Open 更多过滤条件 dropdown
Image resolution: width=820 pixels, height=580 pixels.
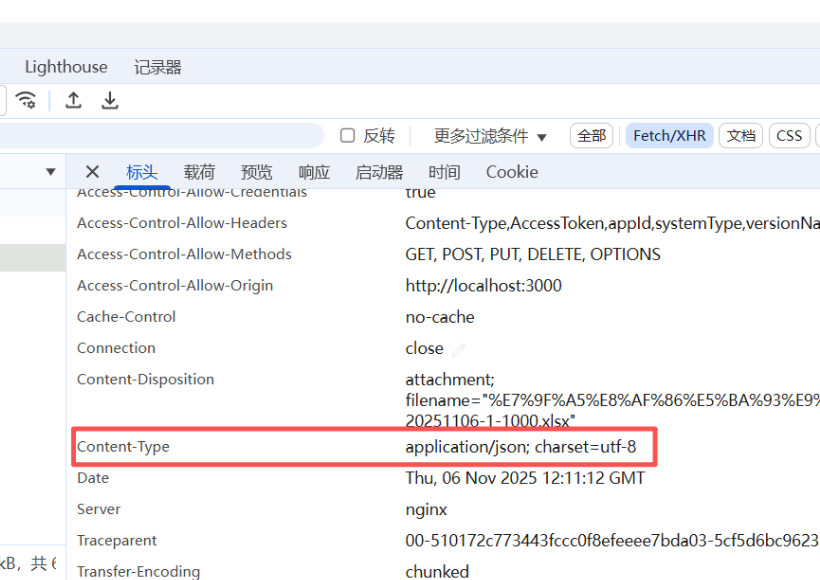coord(490,136)
